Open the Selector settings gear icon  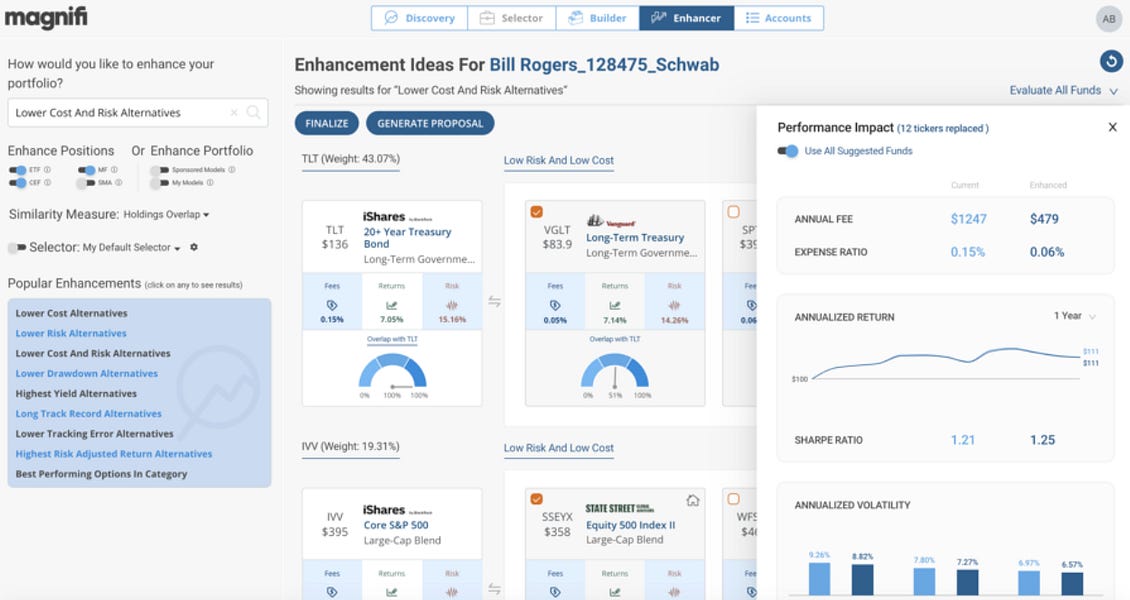195,247
